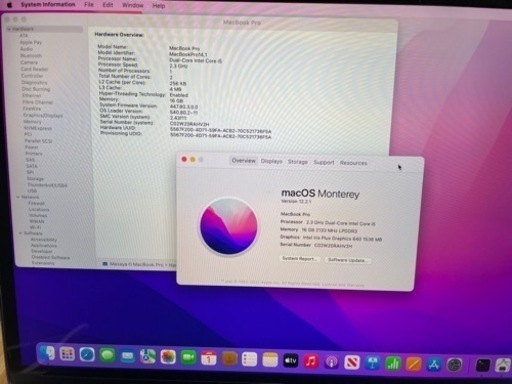Click the Software Update button
Viewport: 512px width, 384px height.
[x=348, y=260]
